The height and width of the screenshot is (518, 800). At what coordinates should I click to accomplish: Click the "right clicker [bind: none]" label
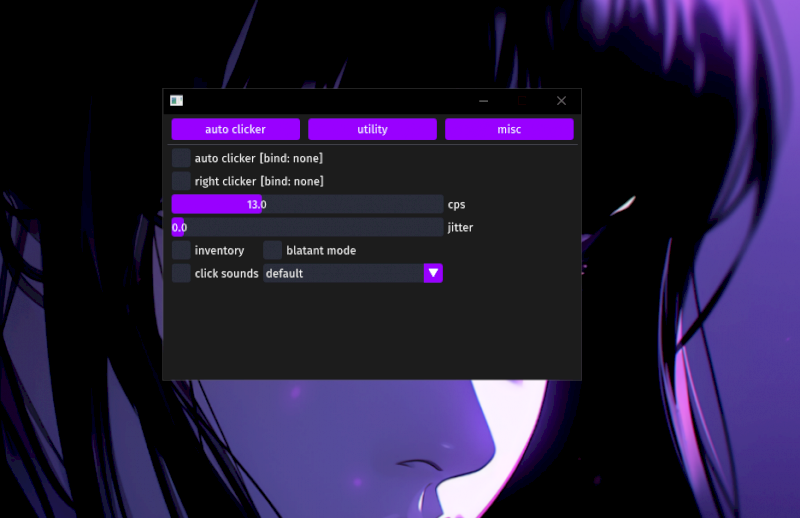(x=259, y=181)
